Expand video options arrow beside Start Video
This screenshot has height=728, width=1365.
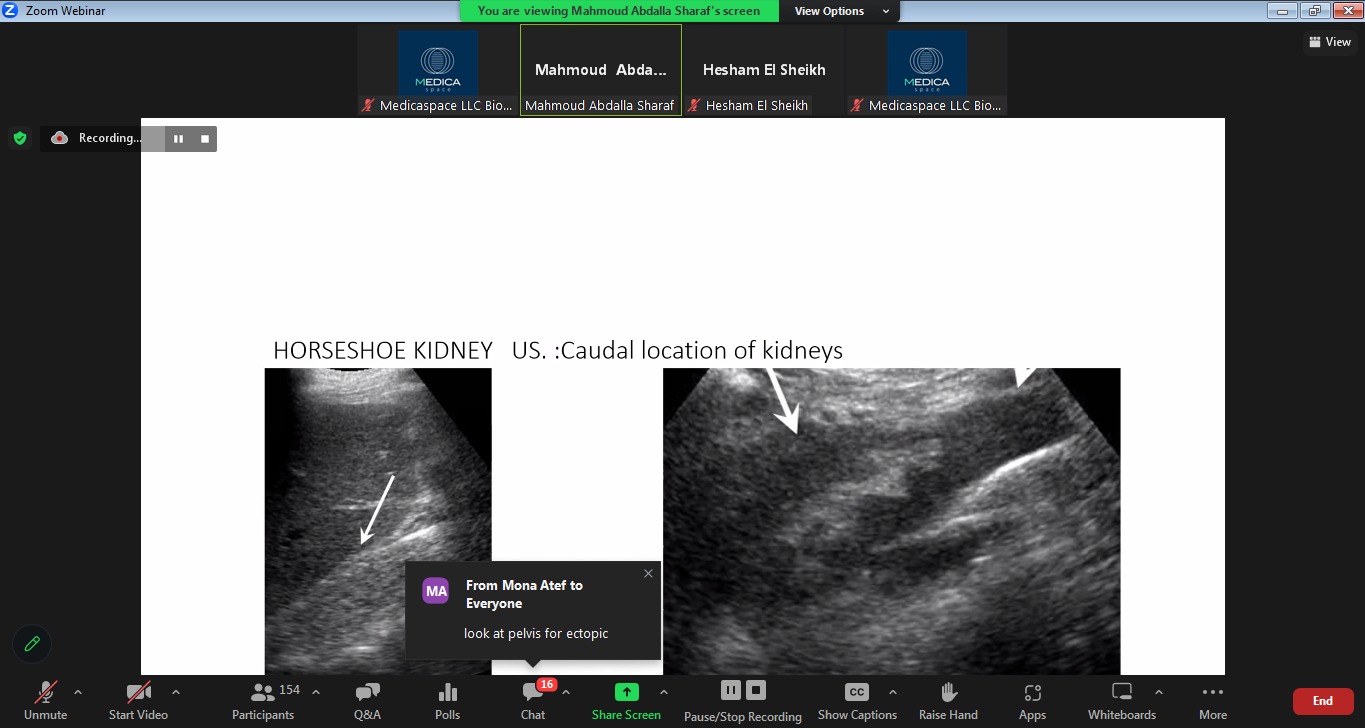click(176, 692)
